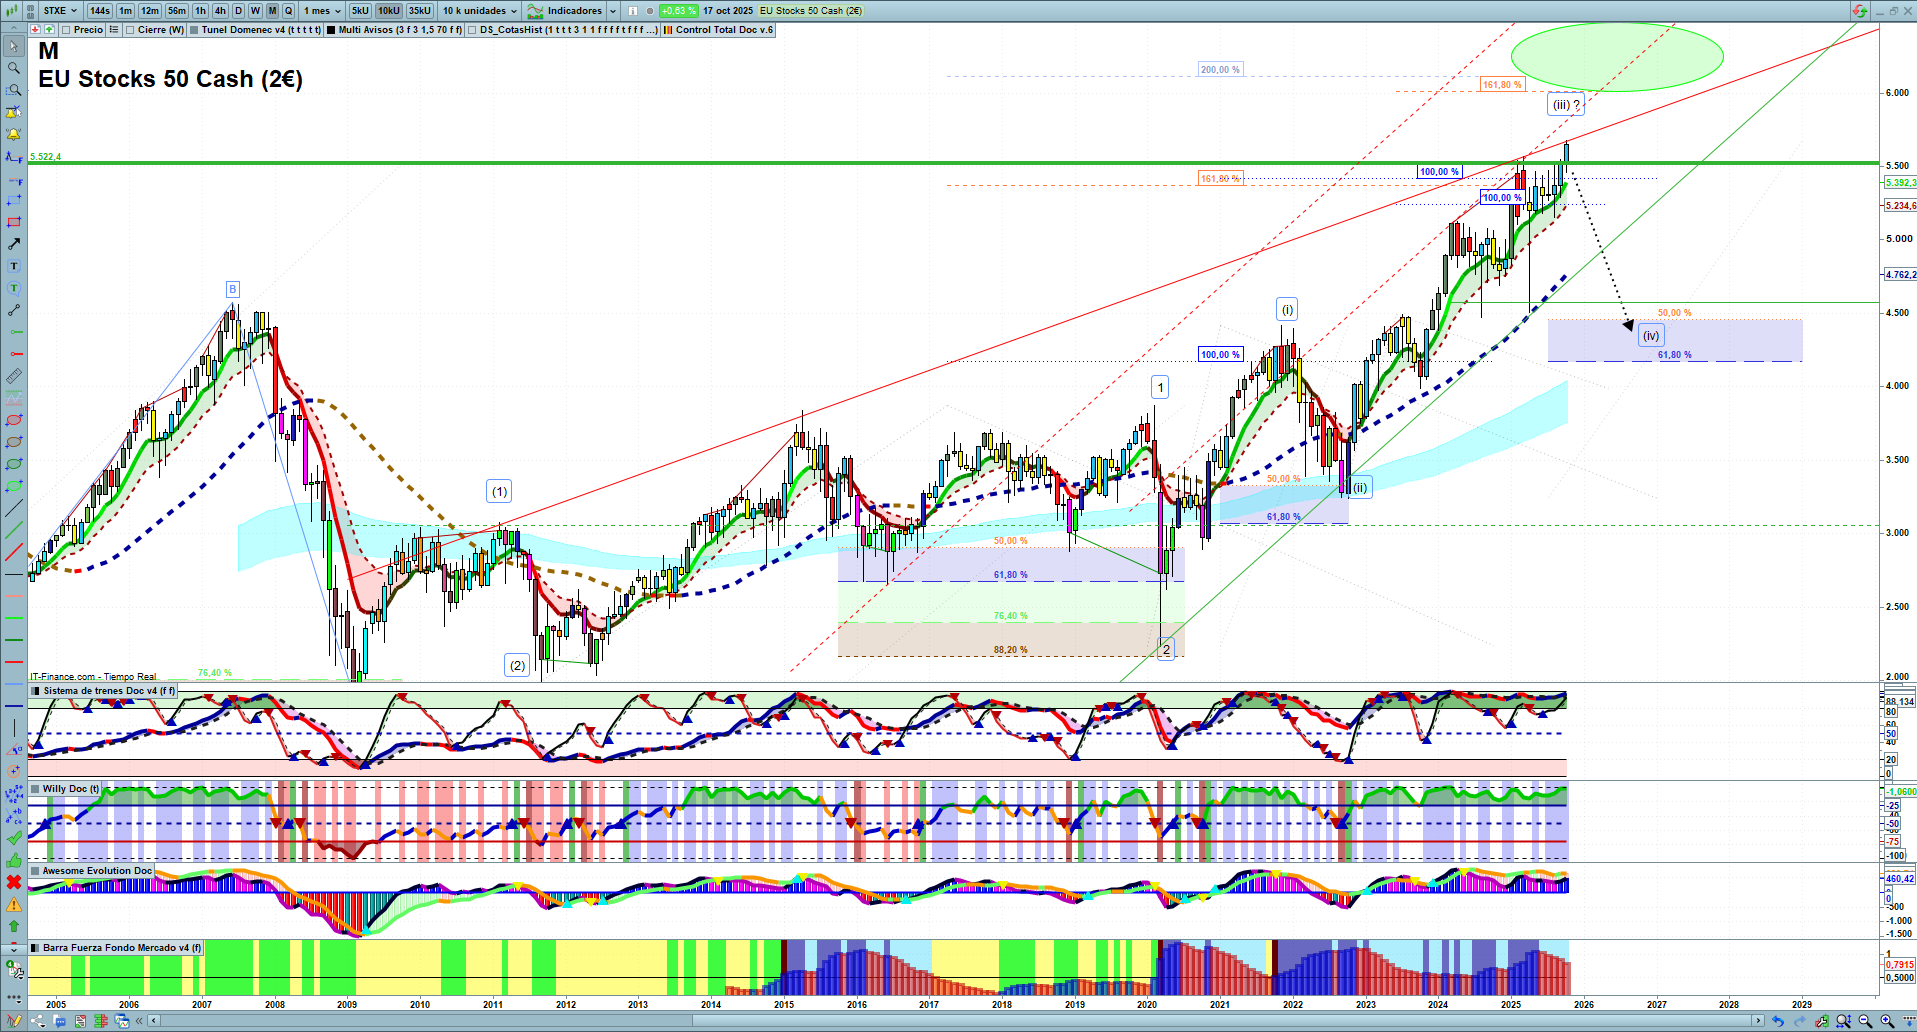The width and height of the screenshot is (1917, 1032).
Task: Zoom out with the minus magnifier
Action: point(1865,1021)
